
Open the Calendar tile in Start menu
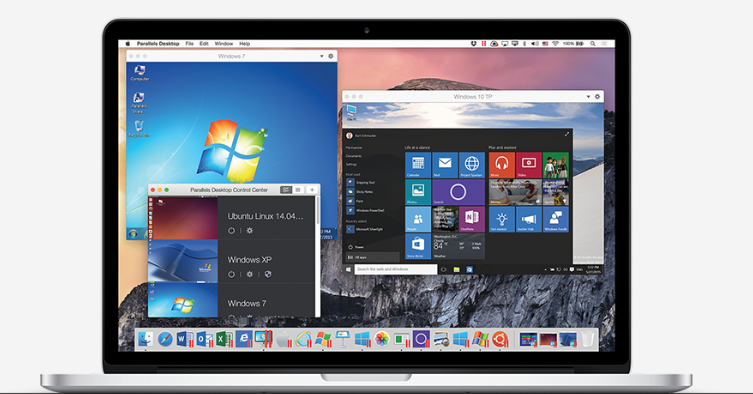tap(418, 165)
